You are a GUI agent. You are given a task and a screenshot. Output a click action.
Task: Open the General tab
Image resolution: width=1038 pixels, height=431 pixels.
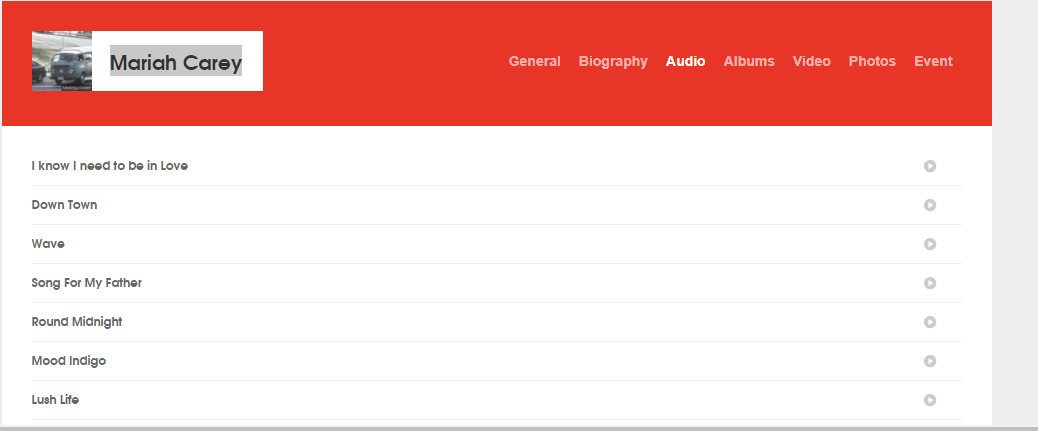[x=534, y=61]
